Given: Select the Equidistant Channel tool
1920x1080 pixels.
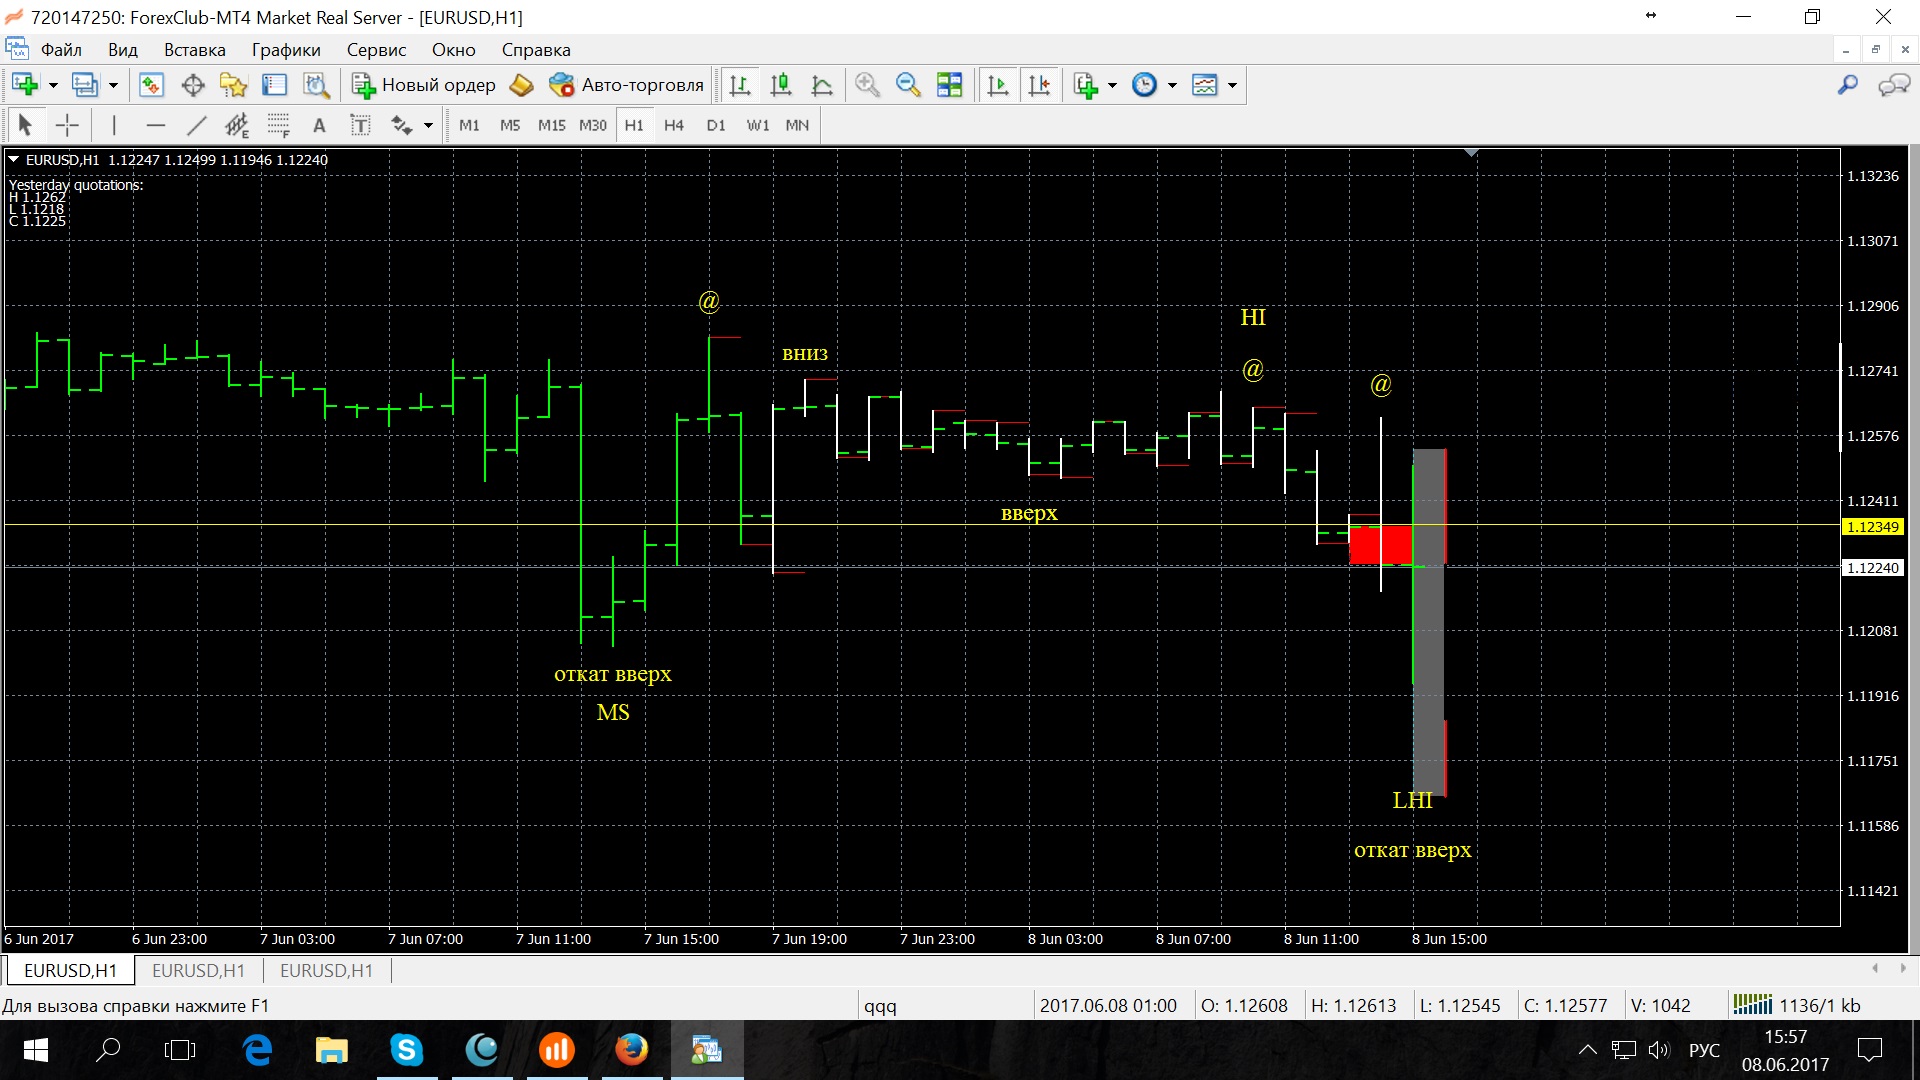Looking at the screenshot, I should pos(237,125).
